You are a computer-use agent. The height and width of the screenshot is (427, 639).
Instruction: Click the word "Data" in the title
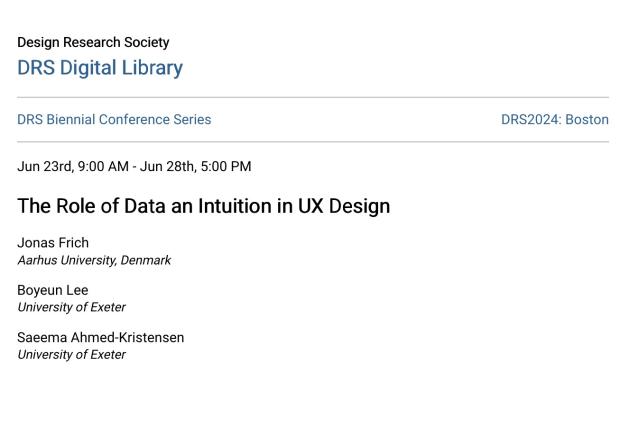coord(145,207)
